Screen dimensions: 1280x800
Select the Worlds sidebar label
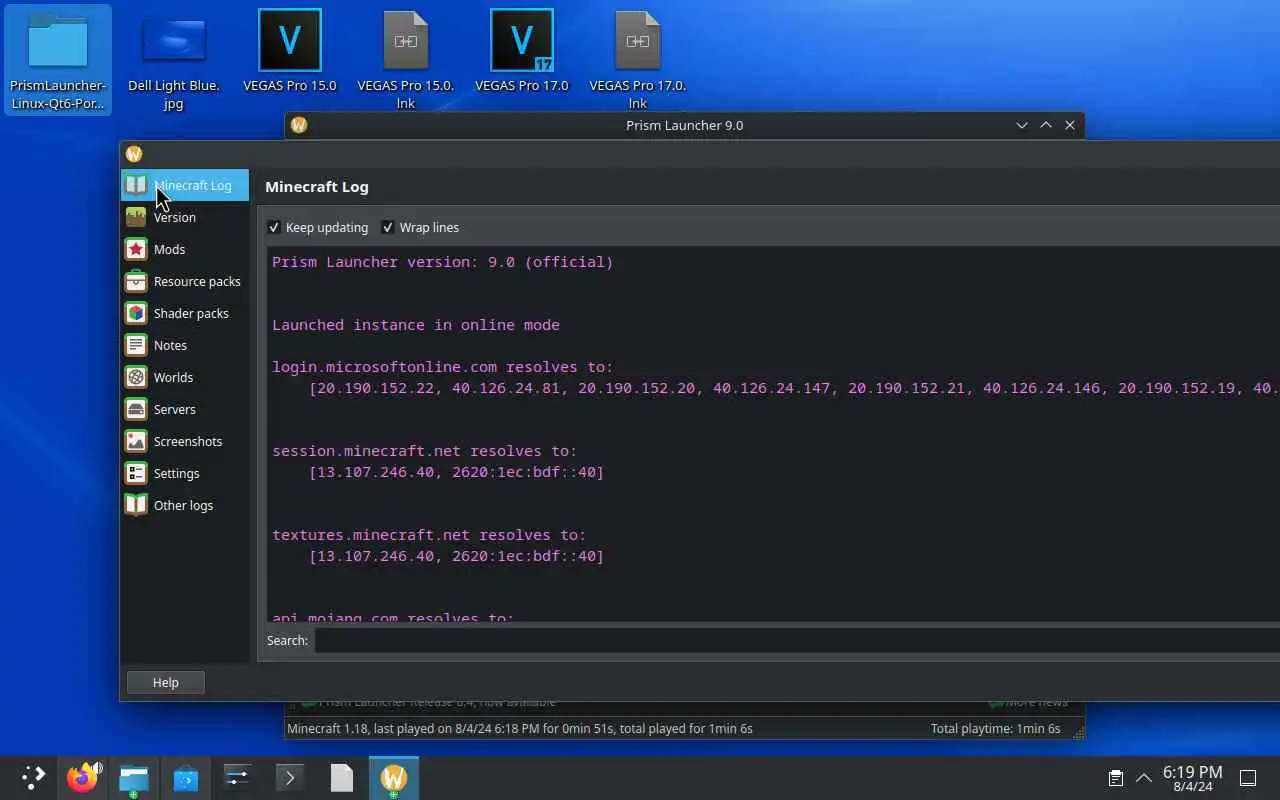point(173,377)
